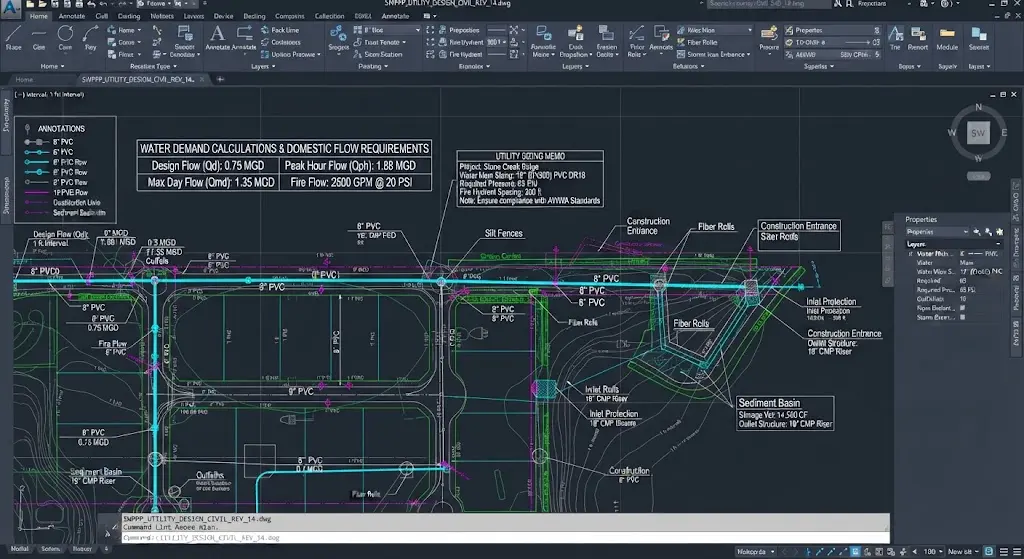1024x559 pixels.
Task: Toggle the Modial status bar button
Action: coord(20,549)
